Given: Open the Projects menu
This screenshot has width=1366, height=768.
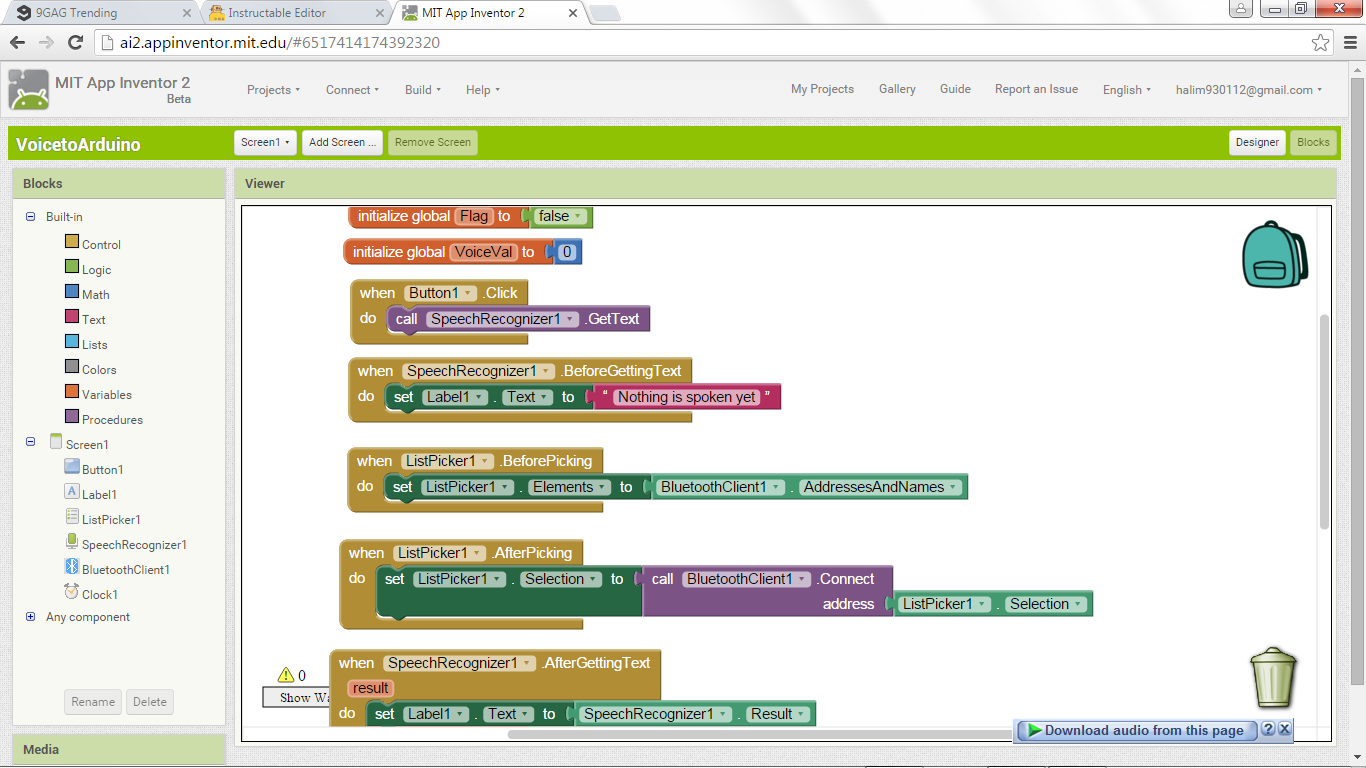Looking at the screenshot, I should click(x=274, y=90).
